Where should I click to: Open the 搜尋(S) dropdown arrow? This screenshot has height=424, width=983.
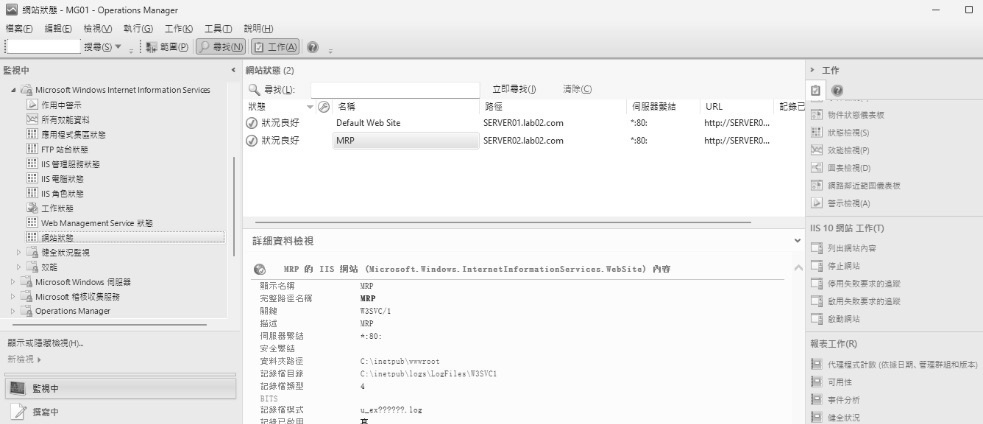118,47
